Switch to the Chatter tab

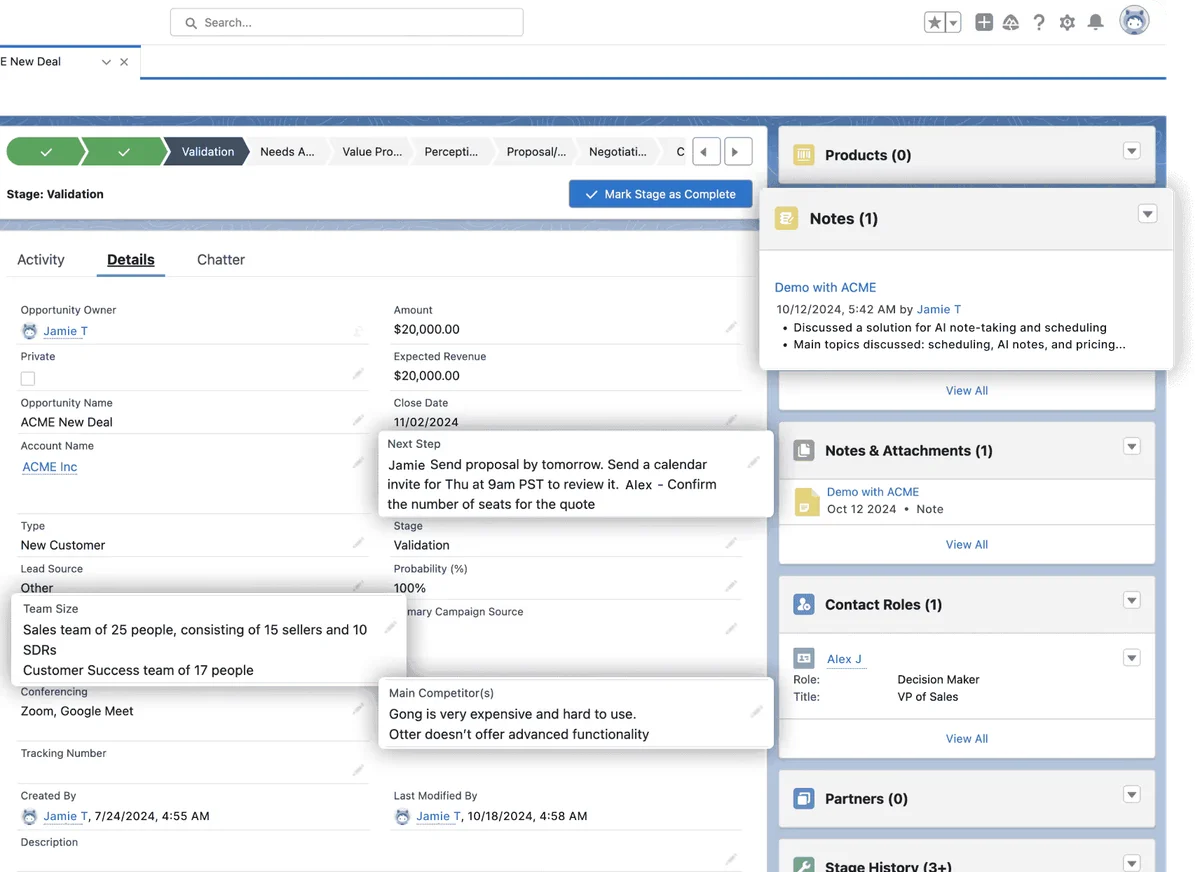point(220,260)
